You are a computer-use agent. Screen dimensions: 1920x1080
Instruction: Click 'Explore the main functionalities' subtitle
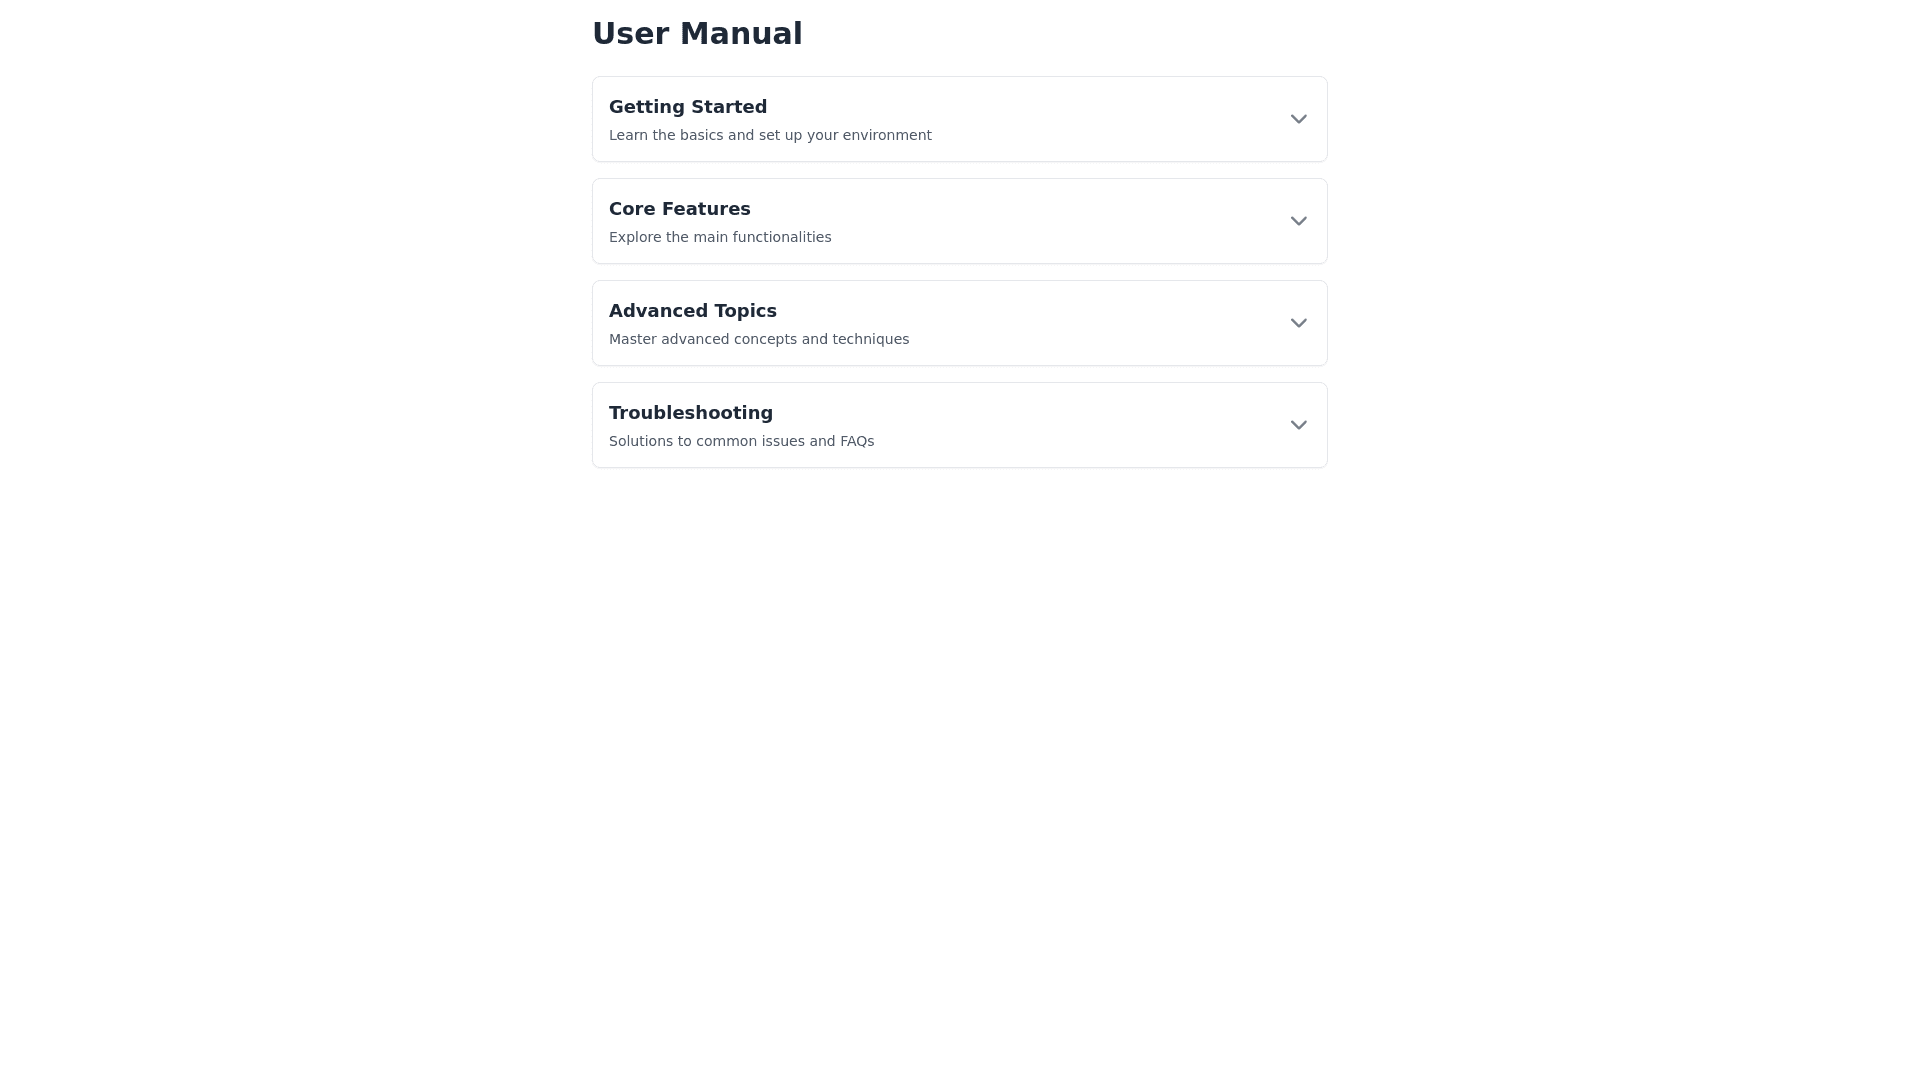tap(719, 237)
